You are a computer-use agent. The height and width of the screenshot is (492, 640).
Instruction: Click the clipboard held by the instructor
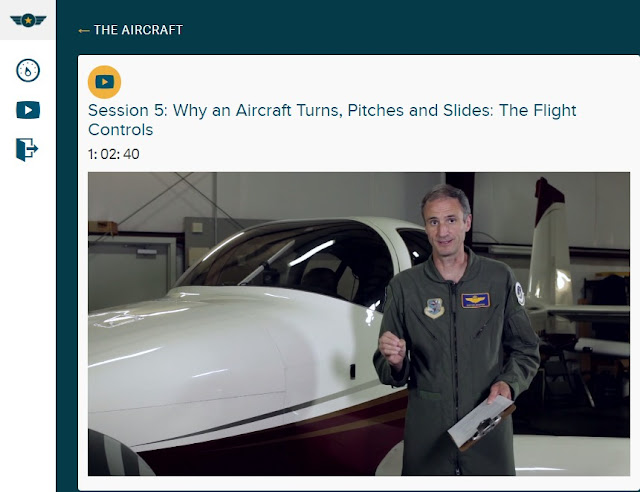482,423
